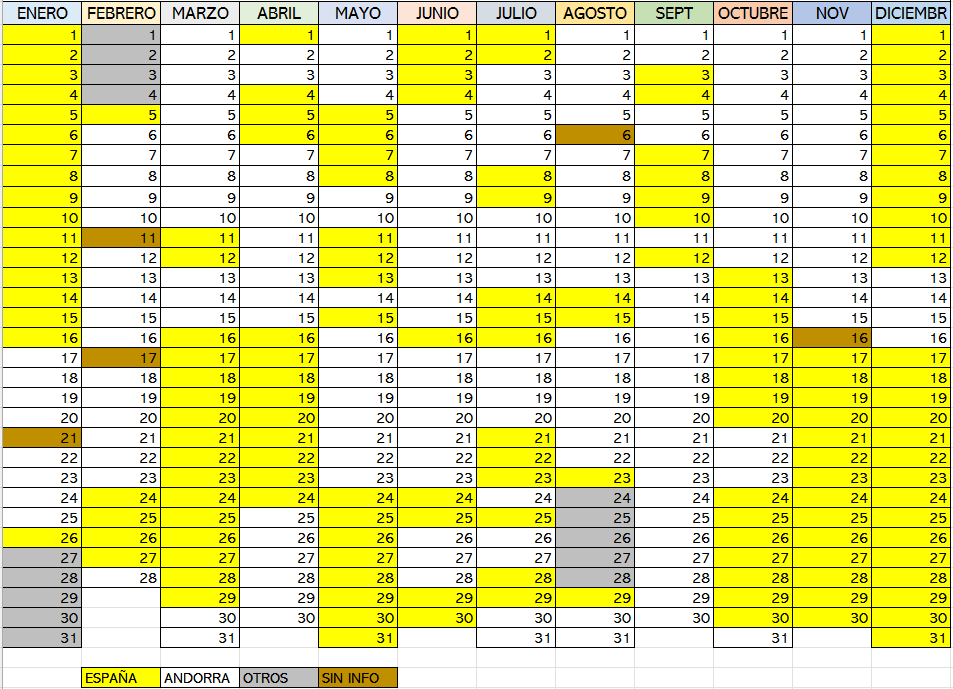Select yellow cell 29 in MARZO column
953x689 pixels.
200,598
